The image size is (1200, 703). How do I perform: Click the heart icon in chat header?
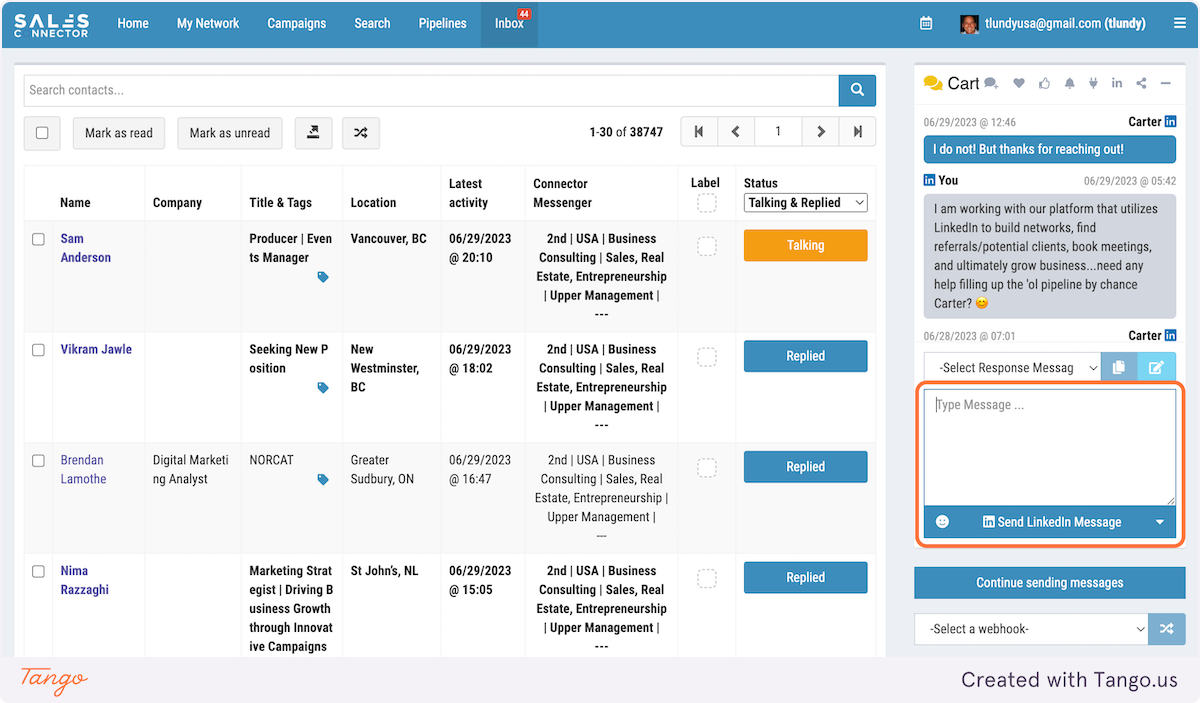(1019, 84)
